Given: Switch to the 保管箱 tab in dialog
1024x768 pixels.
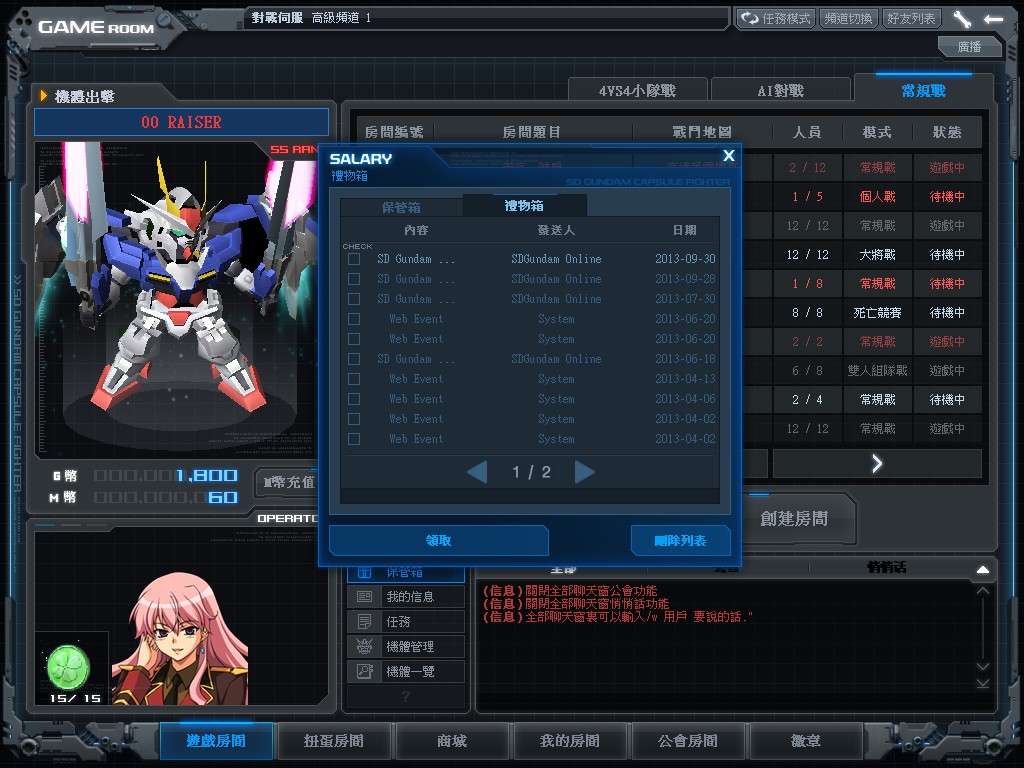Looking at the screenshot, I should coord(401,208).
